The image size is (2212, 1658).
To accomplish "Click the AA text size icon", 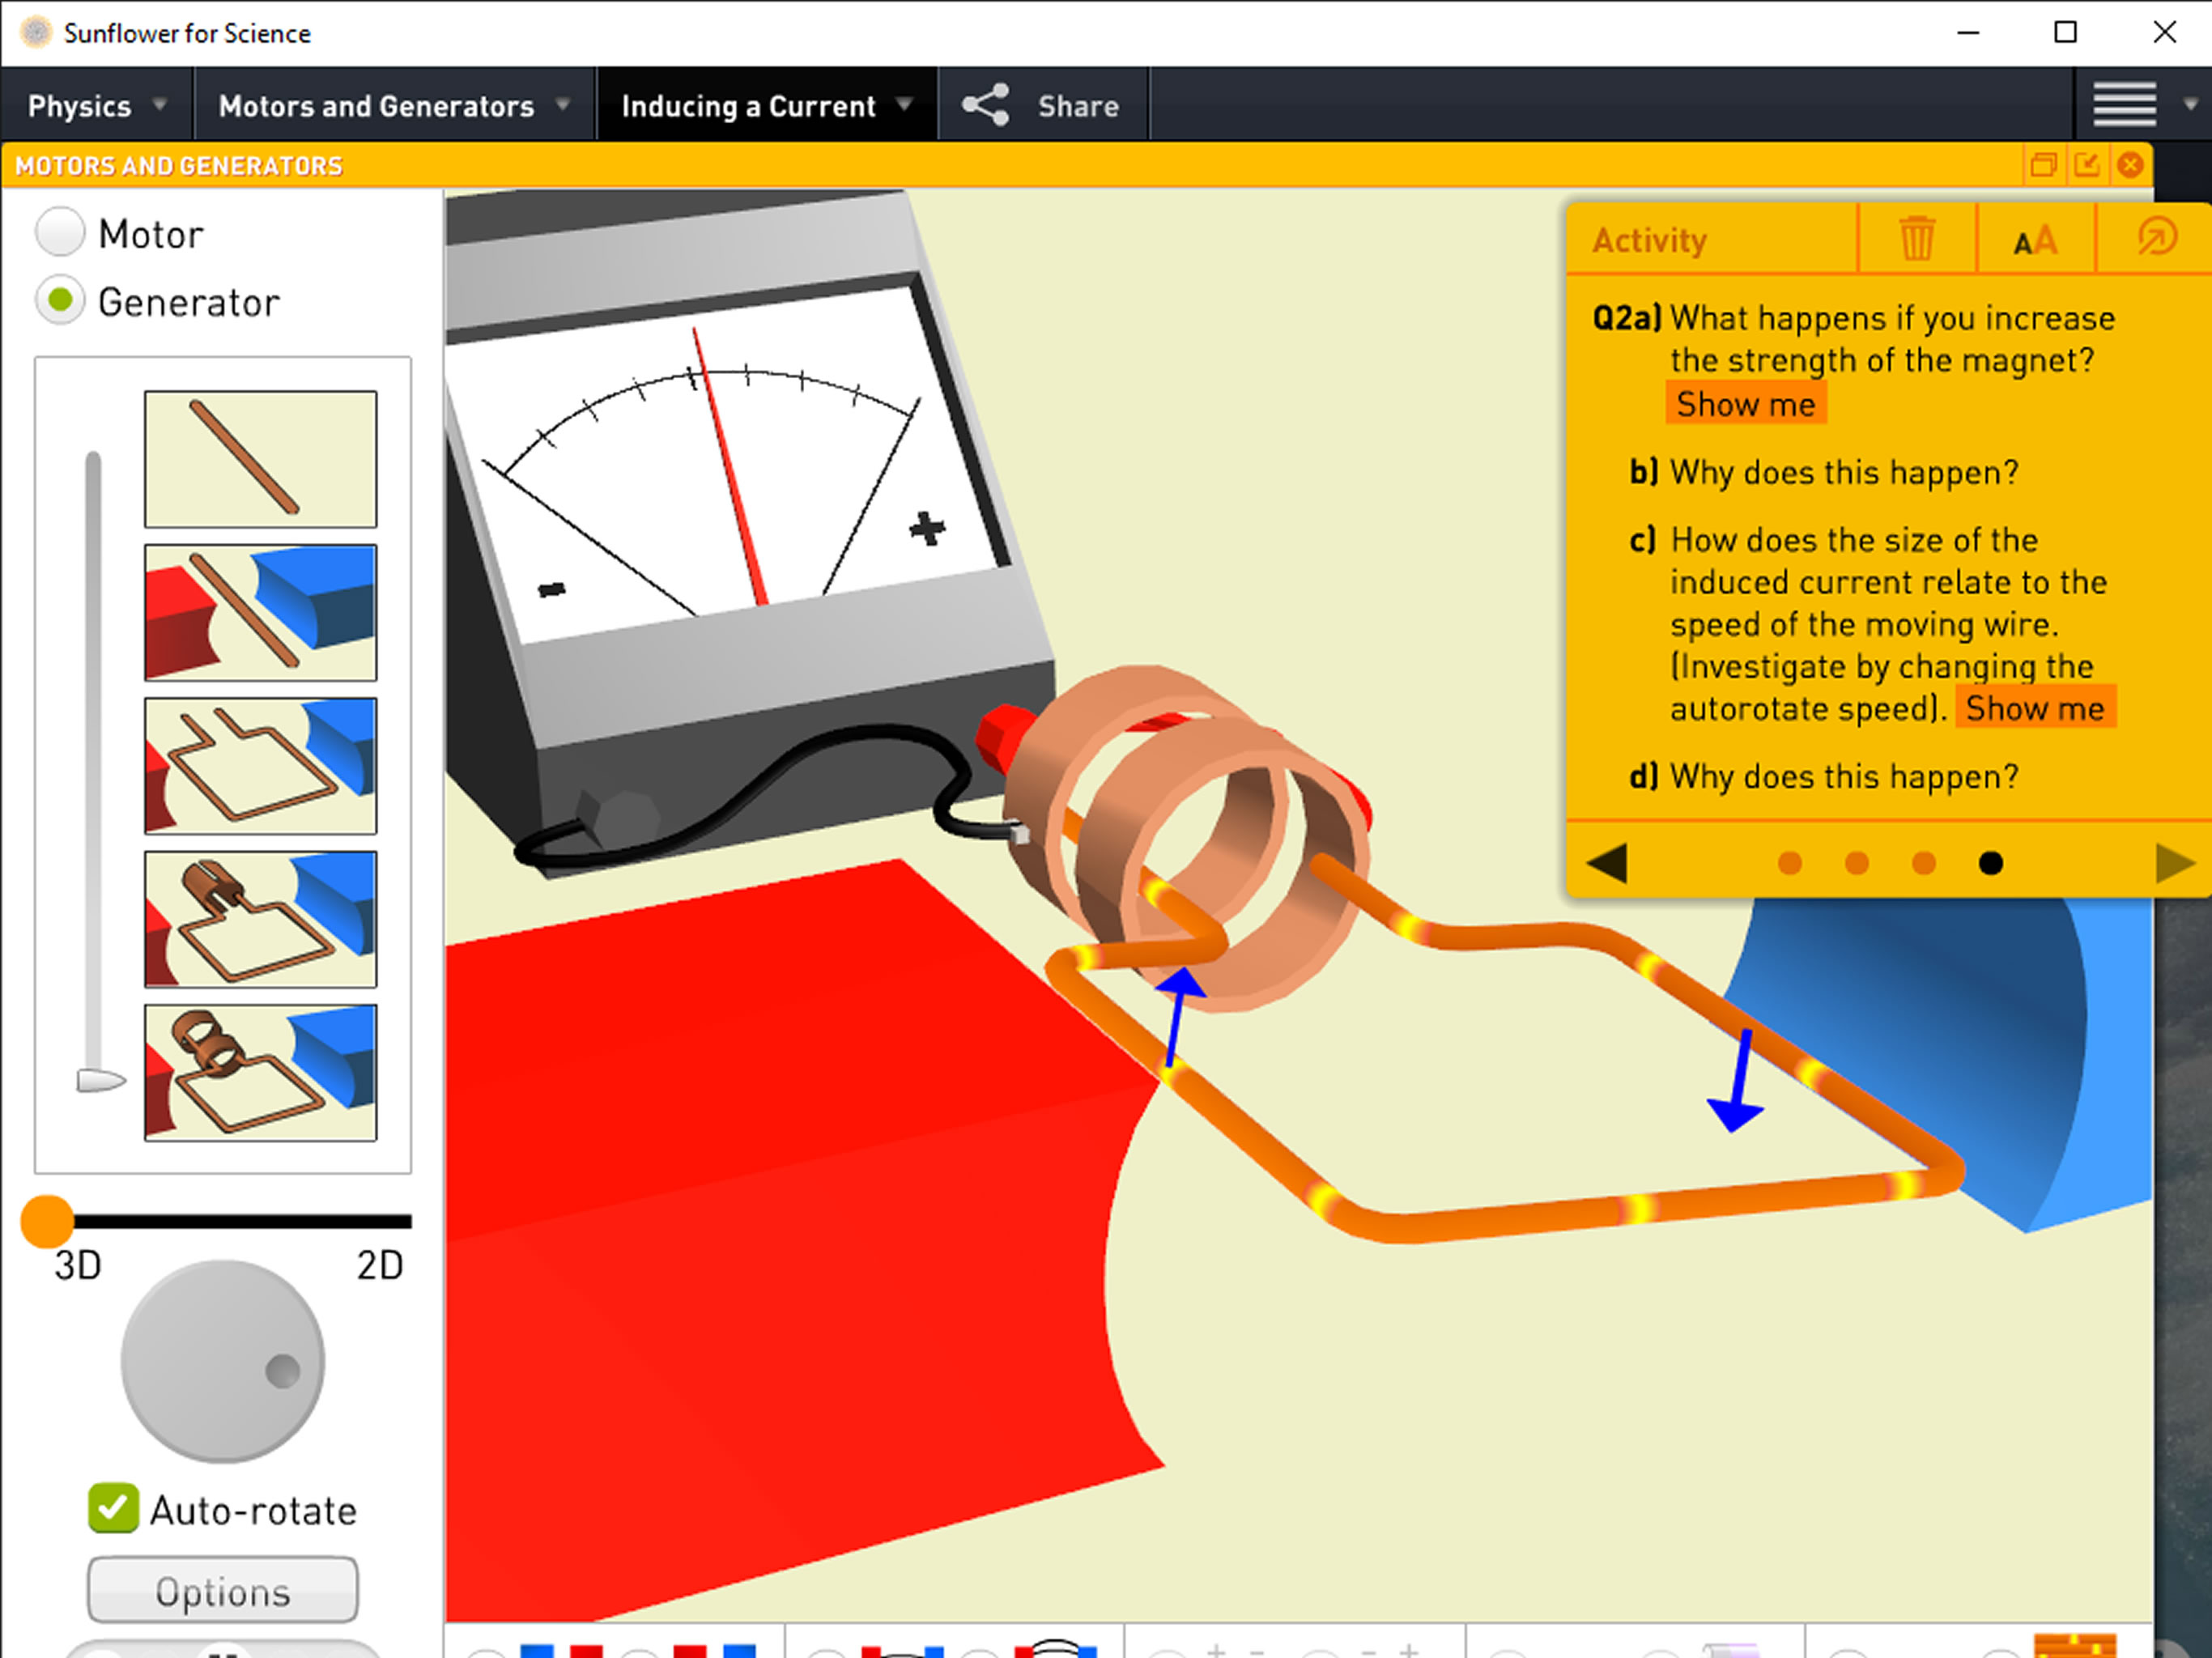I will pyautogui.click(x=2035, y=240).
